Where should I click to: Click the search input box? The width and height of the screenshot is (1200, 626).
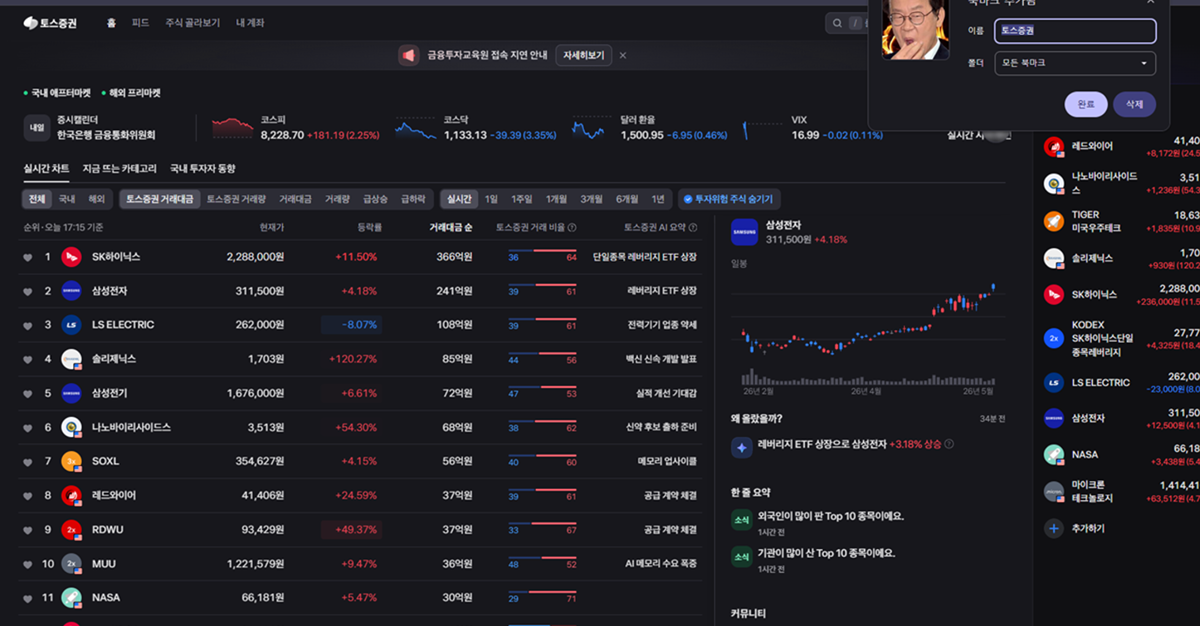[846, 23]
